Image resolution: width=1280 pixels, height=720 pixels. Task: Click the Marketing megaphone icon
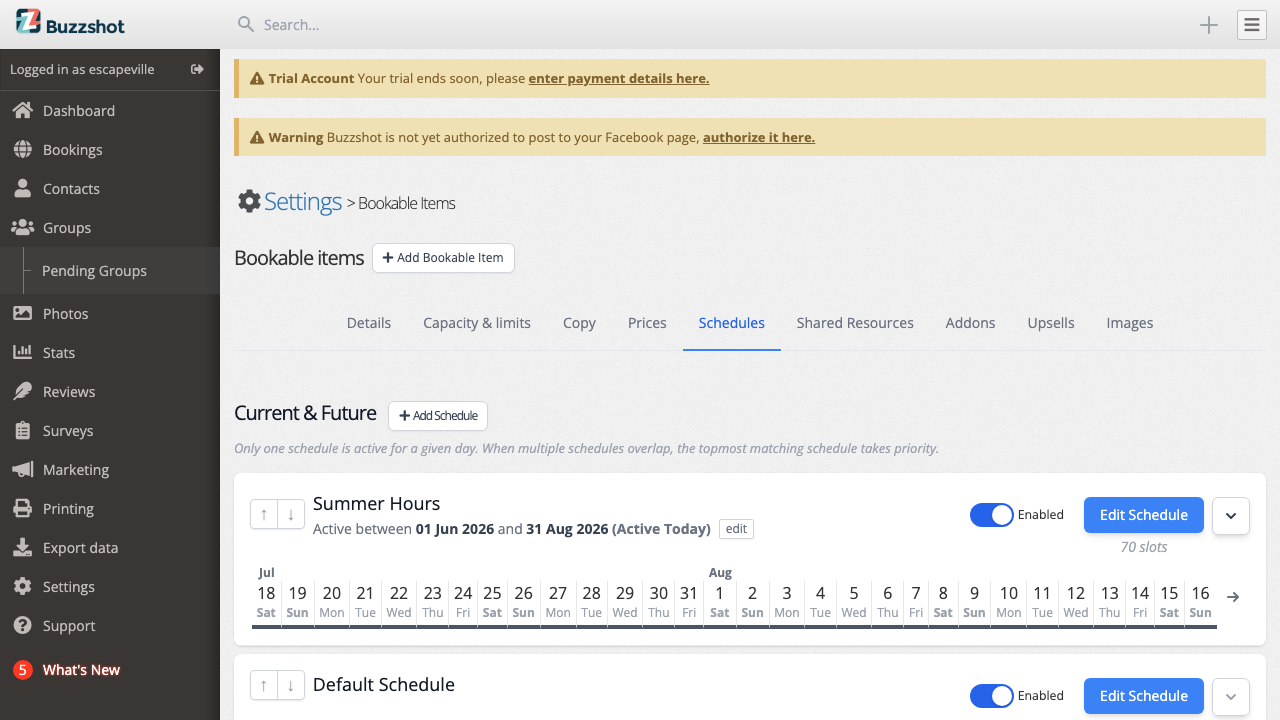click(22, 469)
